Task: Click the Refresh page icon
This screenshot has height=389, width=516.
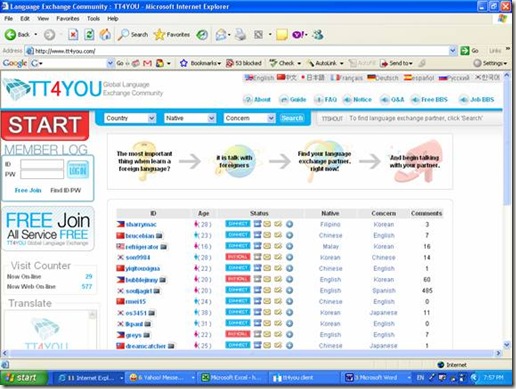Action: [x=89, y=34]
